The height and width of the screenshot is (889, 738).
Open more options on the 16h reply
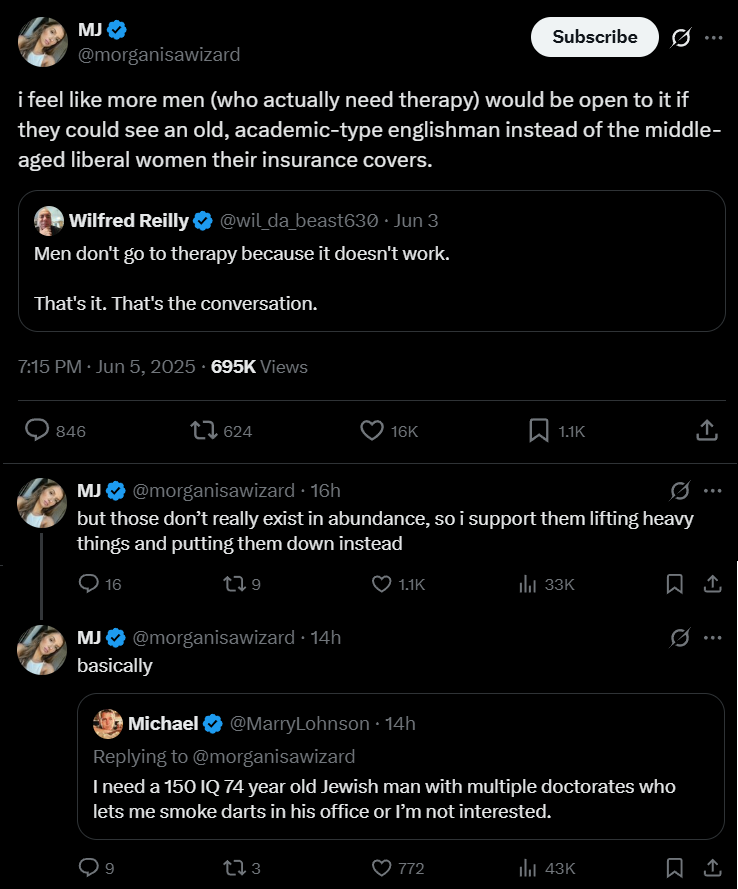[713, 490]
